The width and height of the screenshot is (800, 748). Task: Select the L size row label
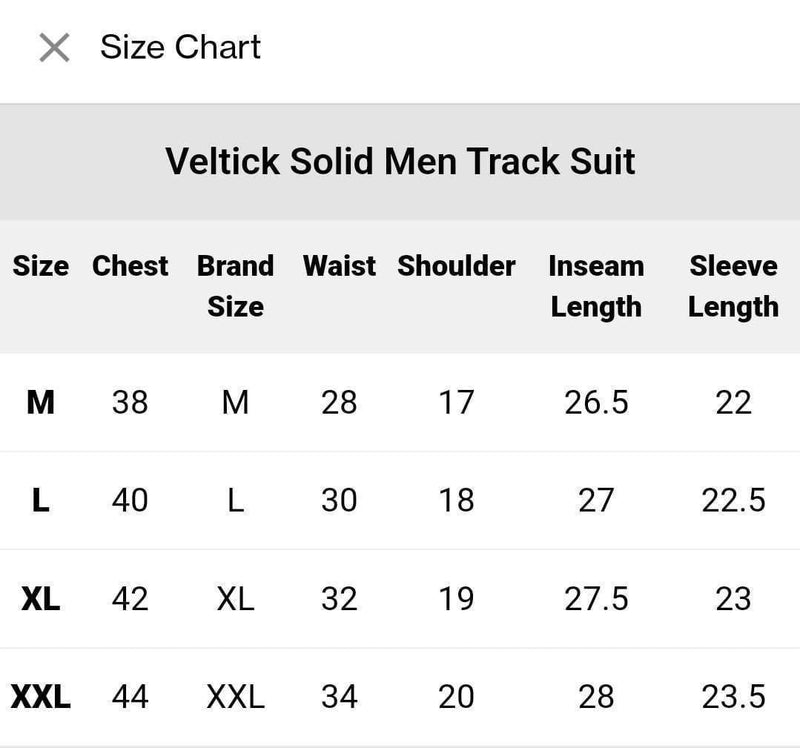[x=41, y=500]
